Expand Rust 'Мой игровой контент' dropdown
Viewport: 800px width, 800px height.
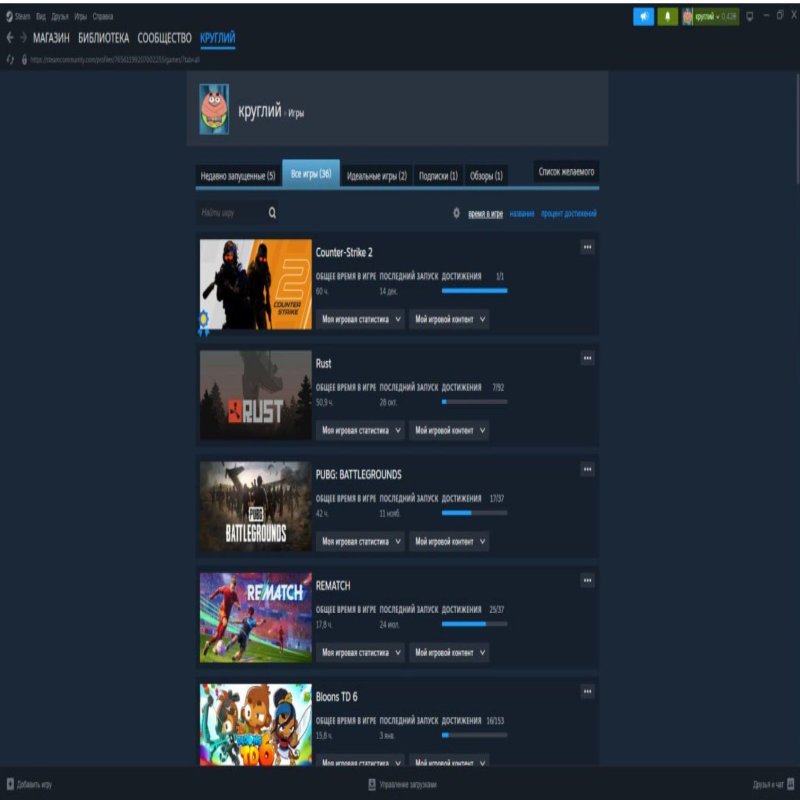click(449, 430)
